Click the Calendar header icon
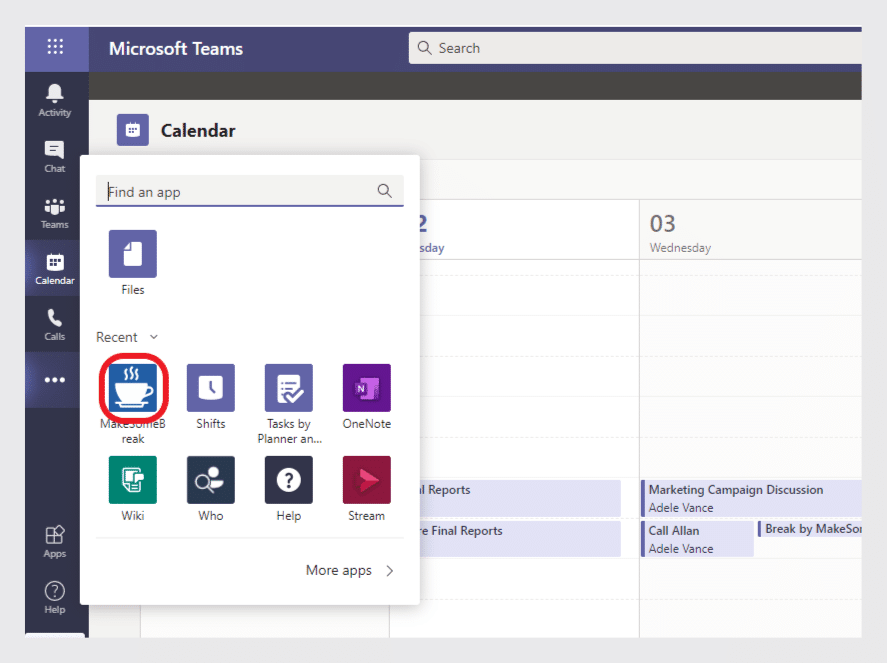The width and height of the screenshot is (887, 663). (133, 130)
